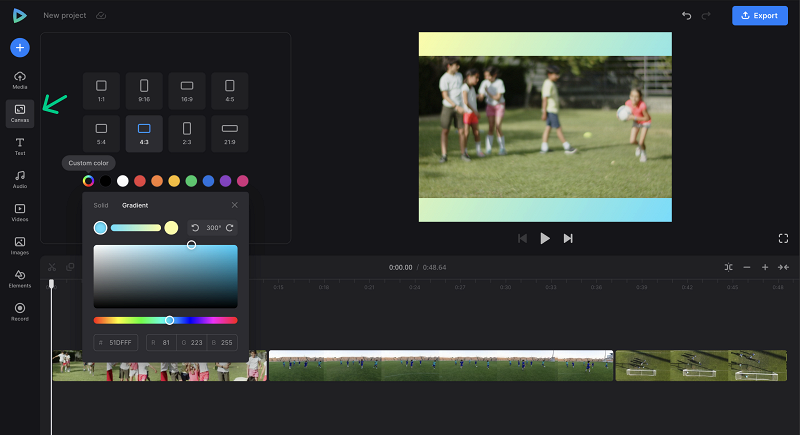
Task: Click the G value field
Action: pos(192,343)
